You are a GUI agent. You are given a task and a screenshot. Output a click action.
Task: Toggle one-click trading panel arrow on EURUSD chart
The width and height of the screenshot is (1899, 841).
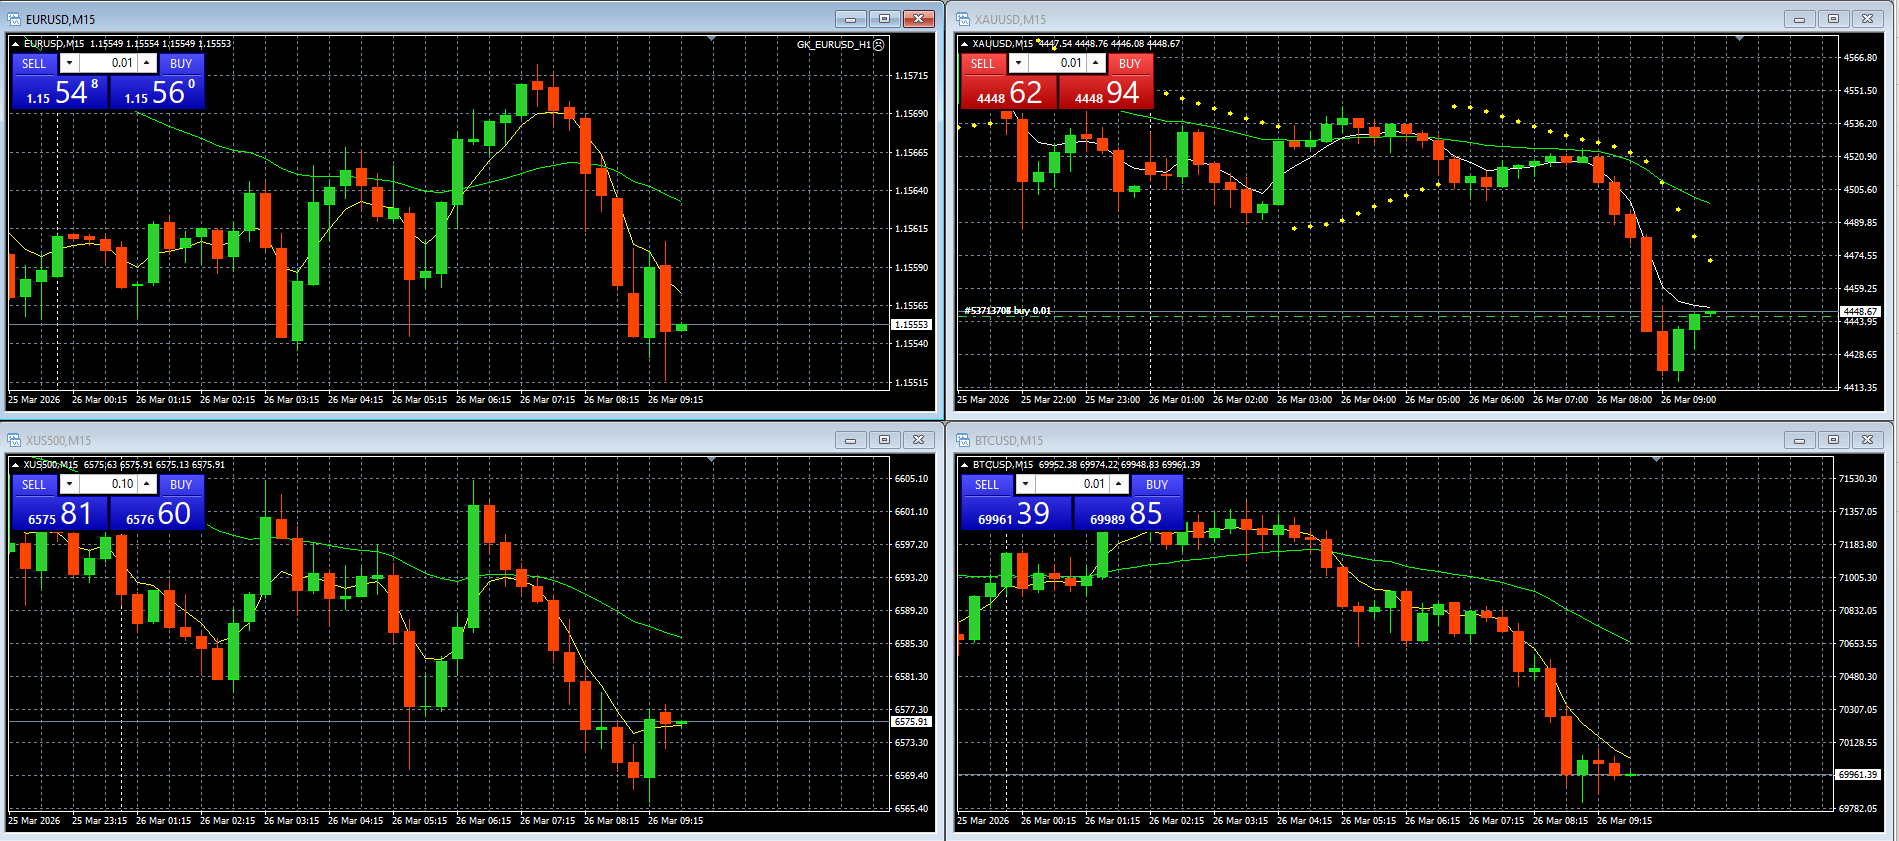coord(15,44)
